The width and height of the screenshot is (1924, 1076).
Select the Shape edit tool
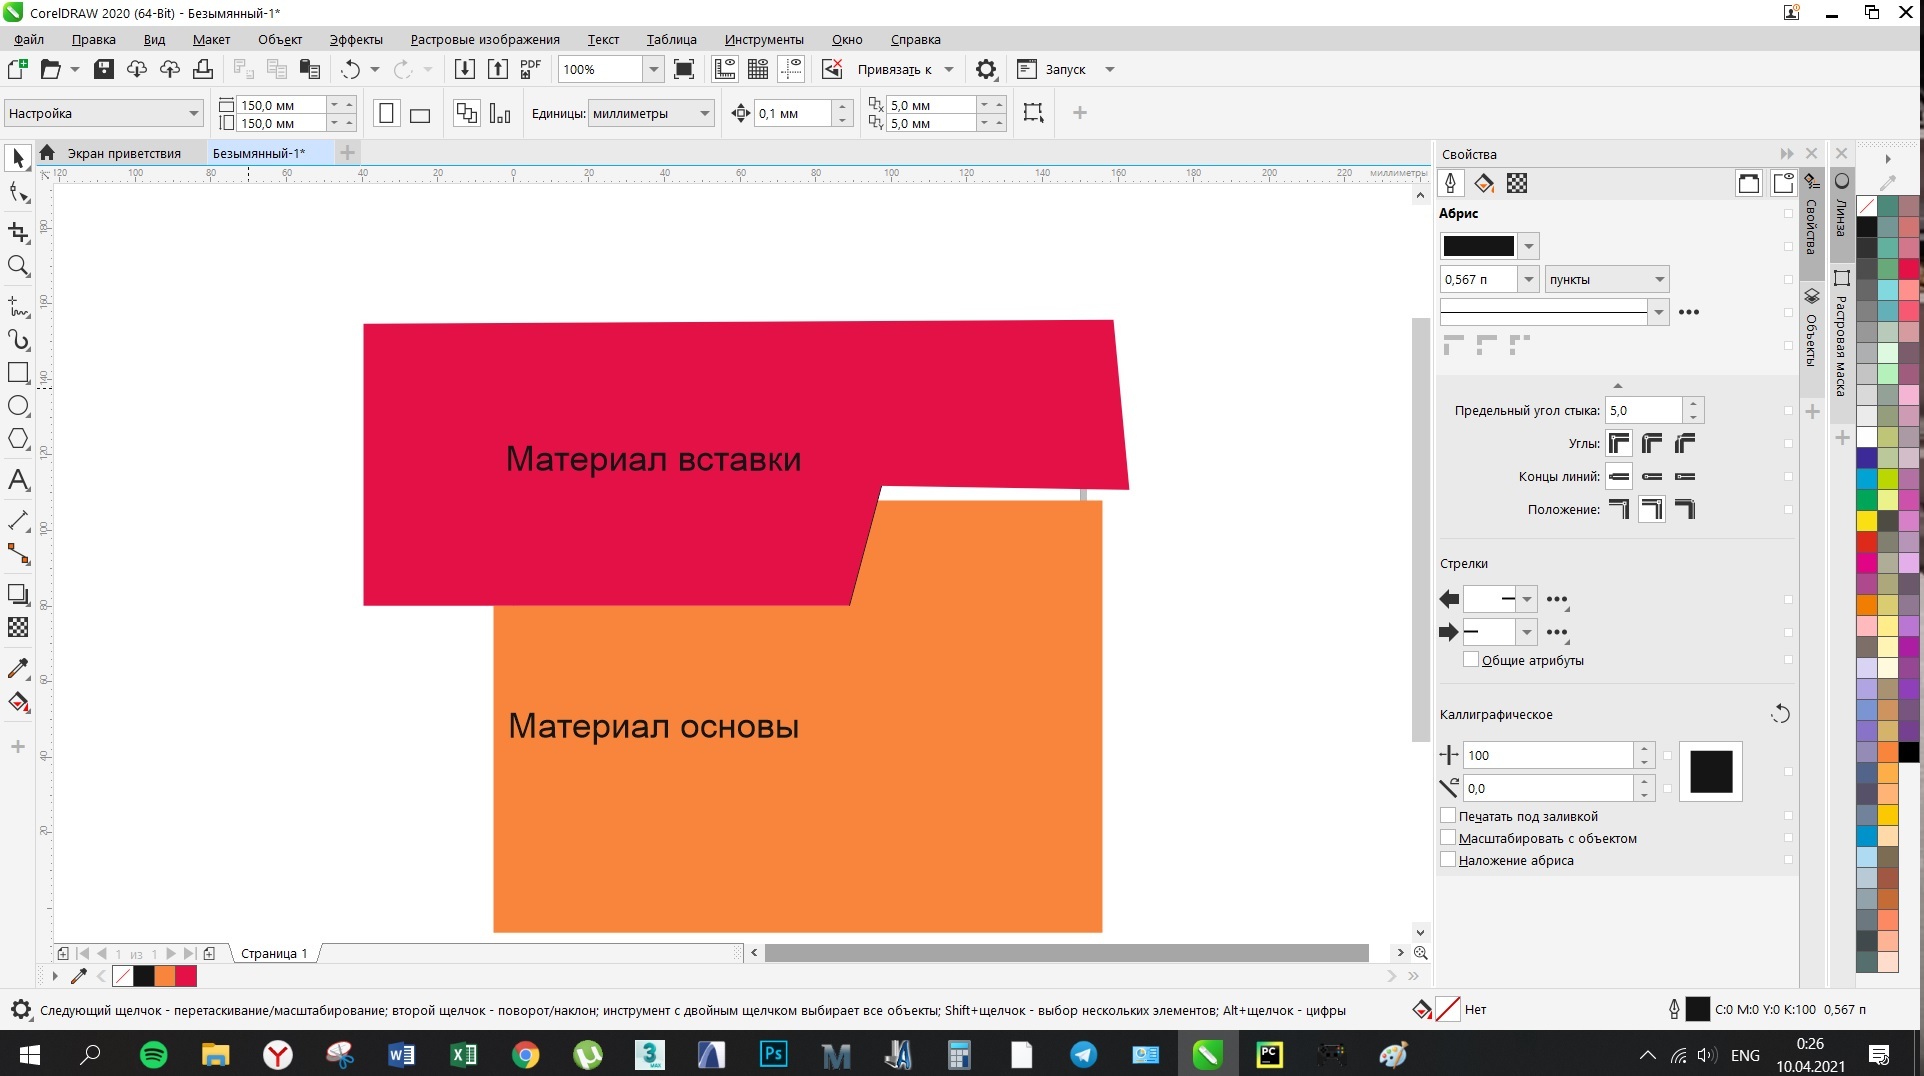click(x=18, y=192)
